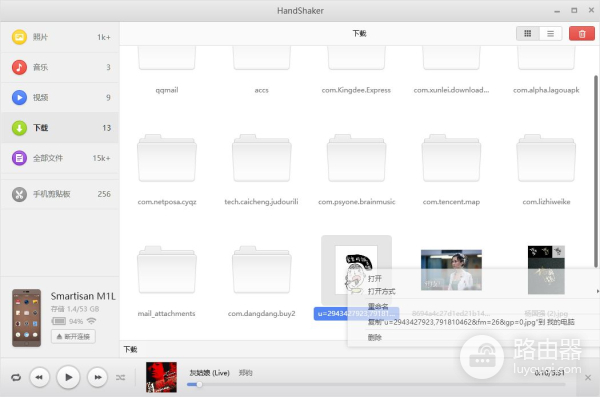The width and height of the screenshot is (600, 397).
Task: Minimize the HandShaker window
Action: 557,11
